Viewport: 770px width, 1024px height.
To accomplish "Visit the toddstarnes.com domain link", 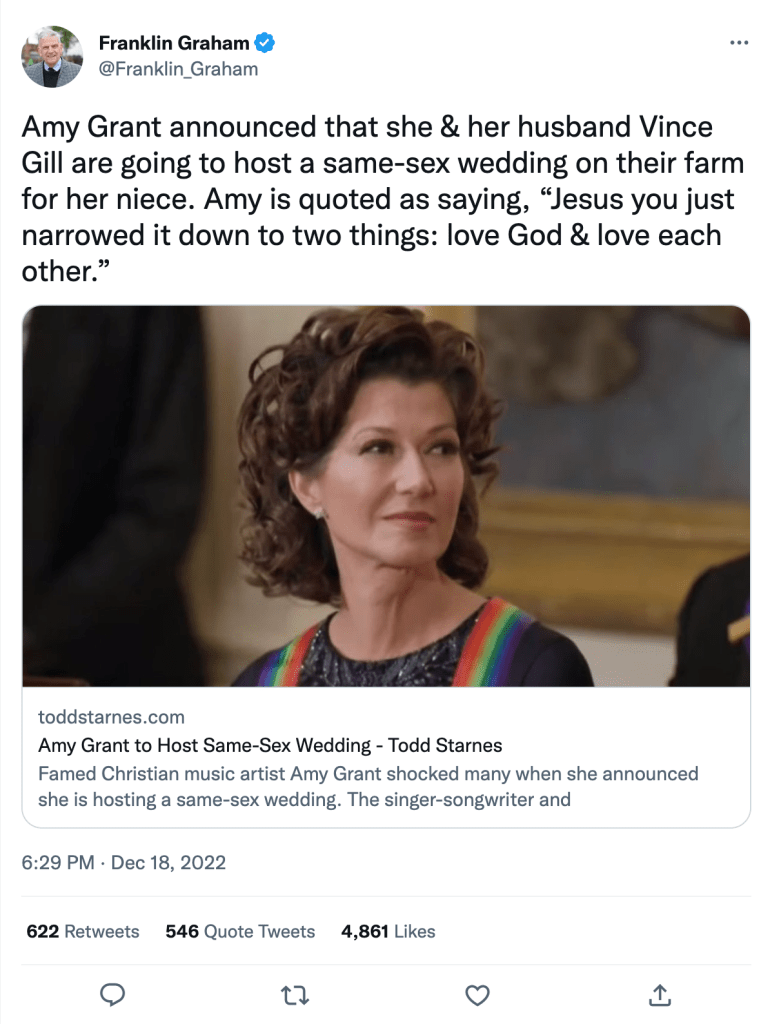I will coord(111,717).
